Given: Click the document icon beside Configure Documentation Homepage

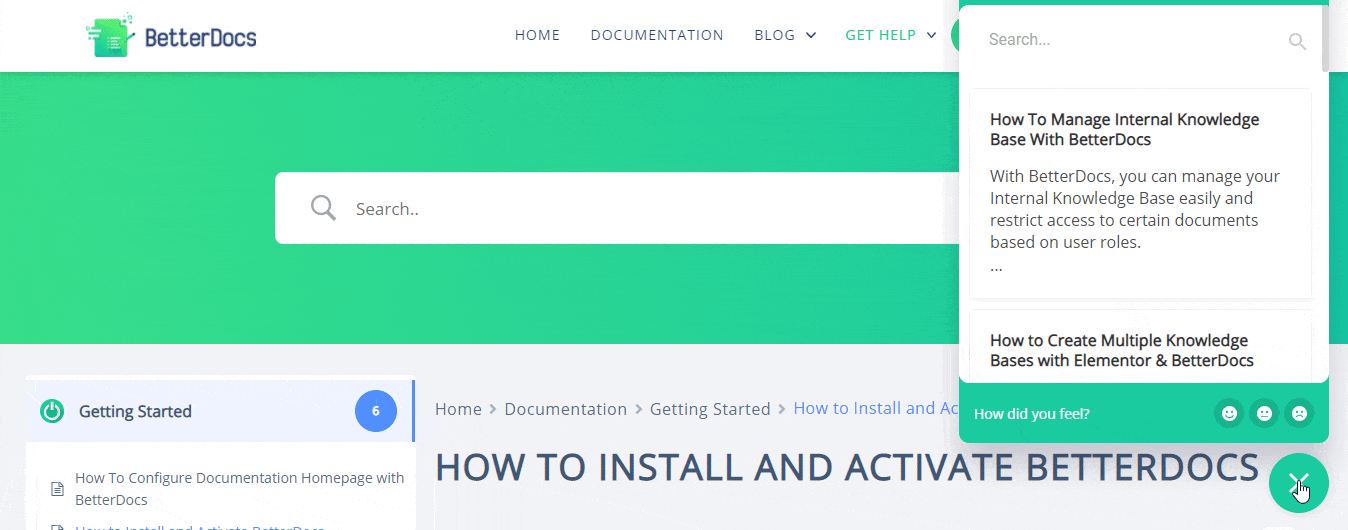Looking at the screenshot, I should click(x=57, y=489).
